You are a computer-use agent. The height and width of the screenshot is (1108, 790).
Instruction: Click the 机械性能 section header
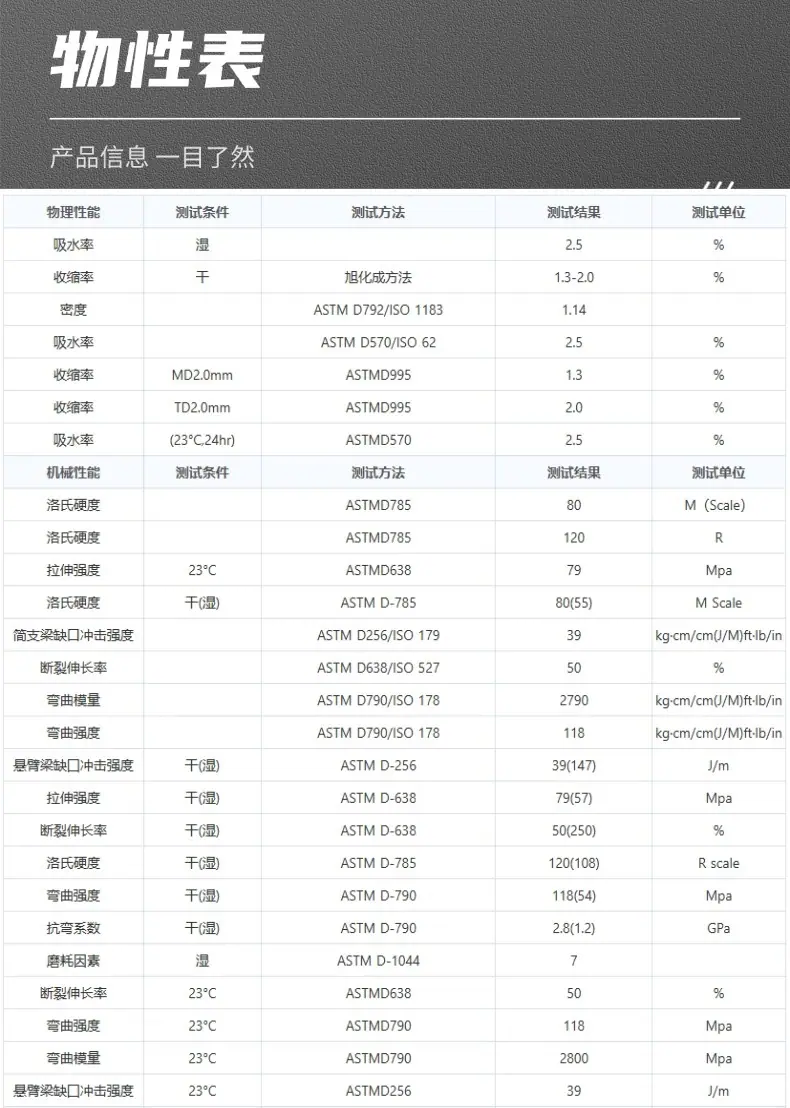coord(73,473)
